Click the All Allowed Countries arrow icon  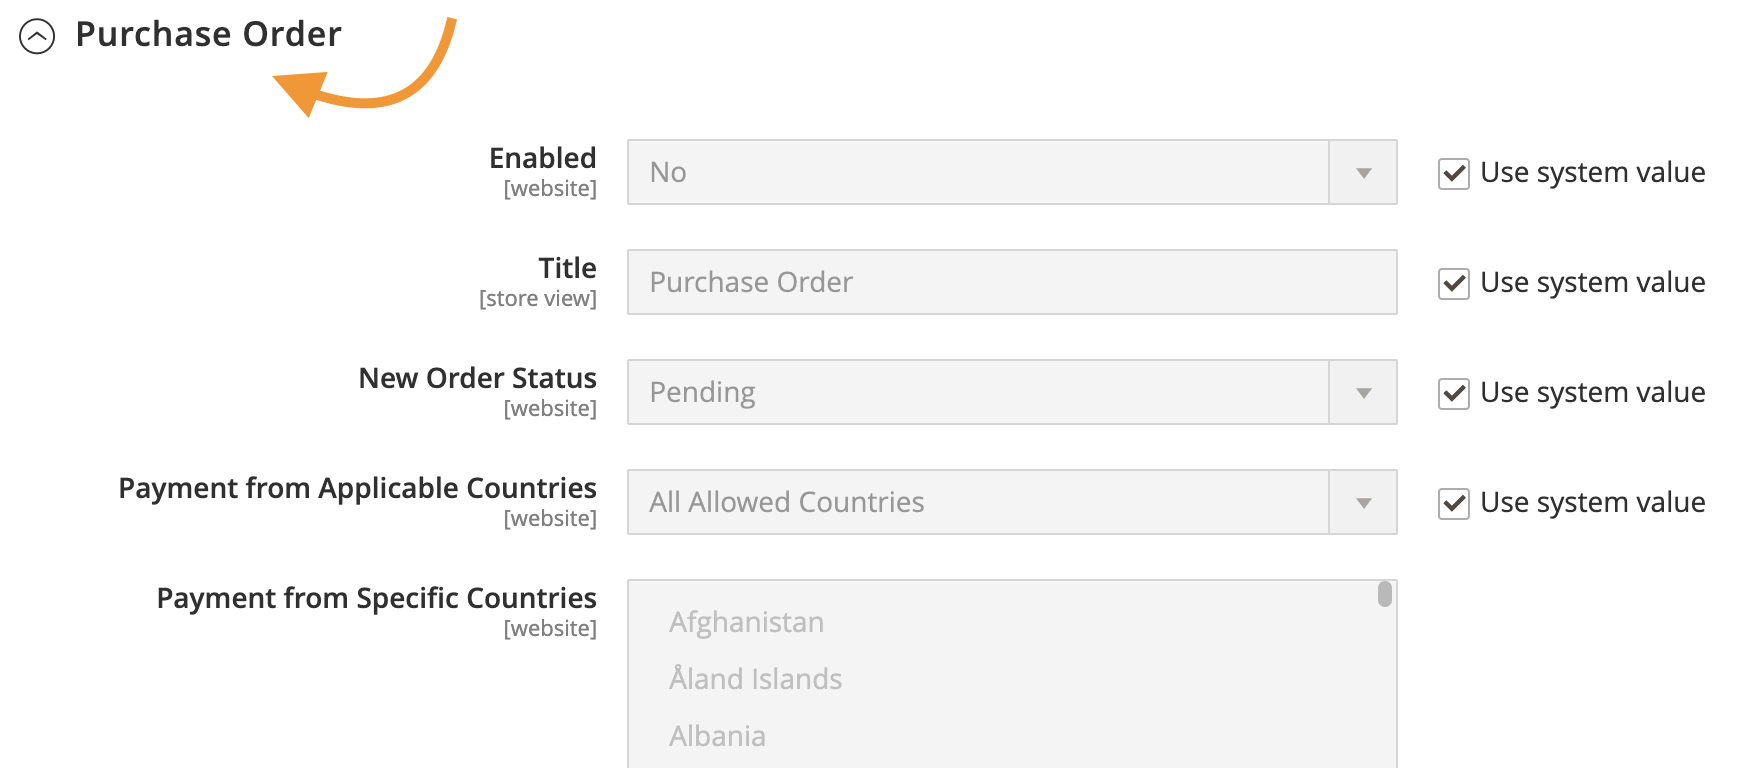pyautogui.click(x=1363, y=503)
